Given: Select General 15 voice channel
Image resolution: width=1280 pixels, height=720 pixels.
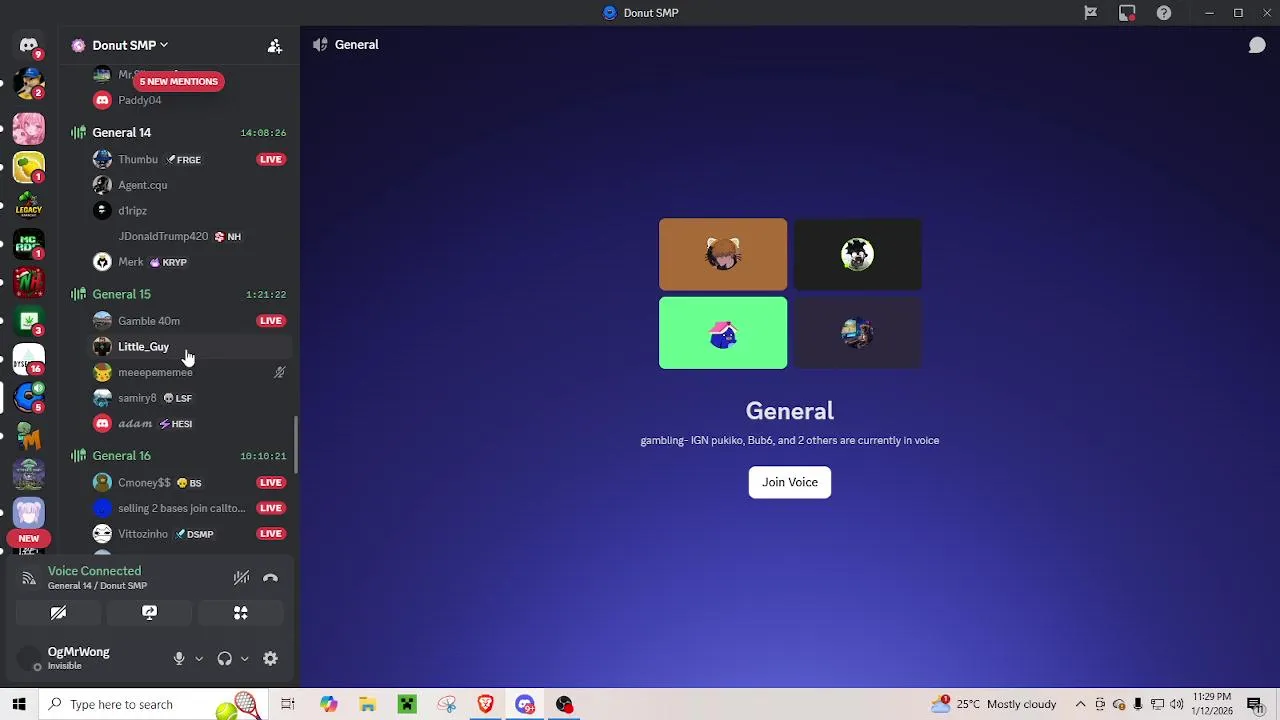Looking at the screenshot, I should (x=179, y=294).
